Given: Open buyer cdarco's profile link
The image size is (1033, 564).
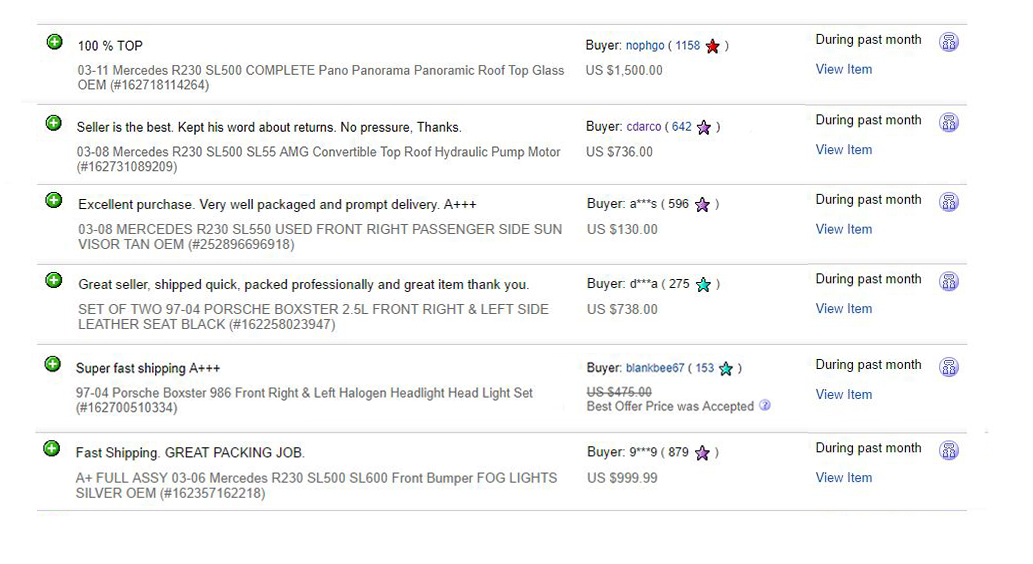Looking at the screenshot, I should tap(644, 127).
